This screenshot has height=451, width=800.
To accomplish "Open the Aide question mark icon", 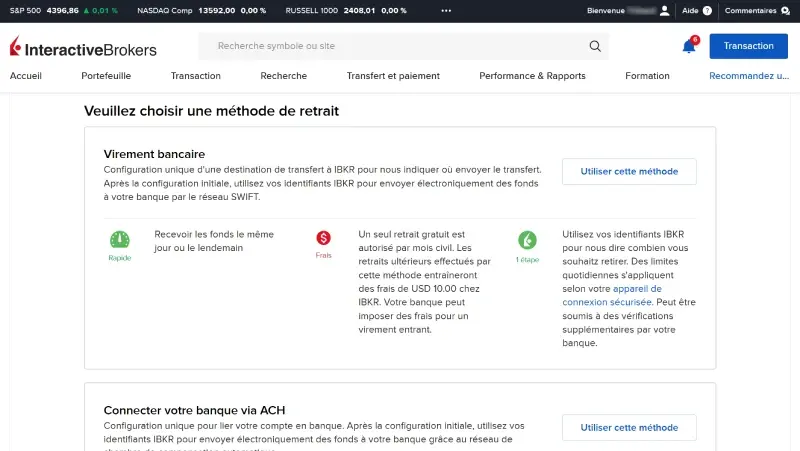I will click(707, 11).
